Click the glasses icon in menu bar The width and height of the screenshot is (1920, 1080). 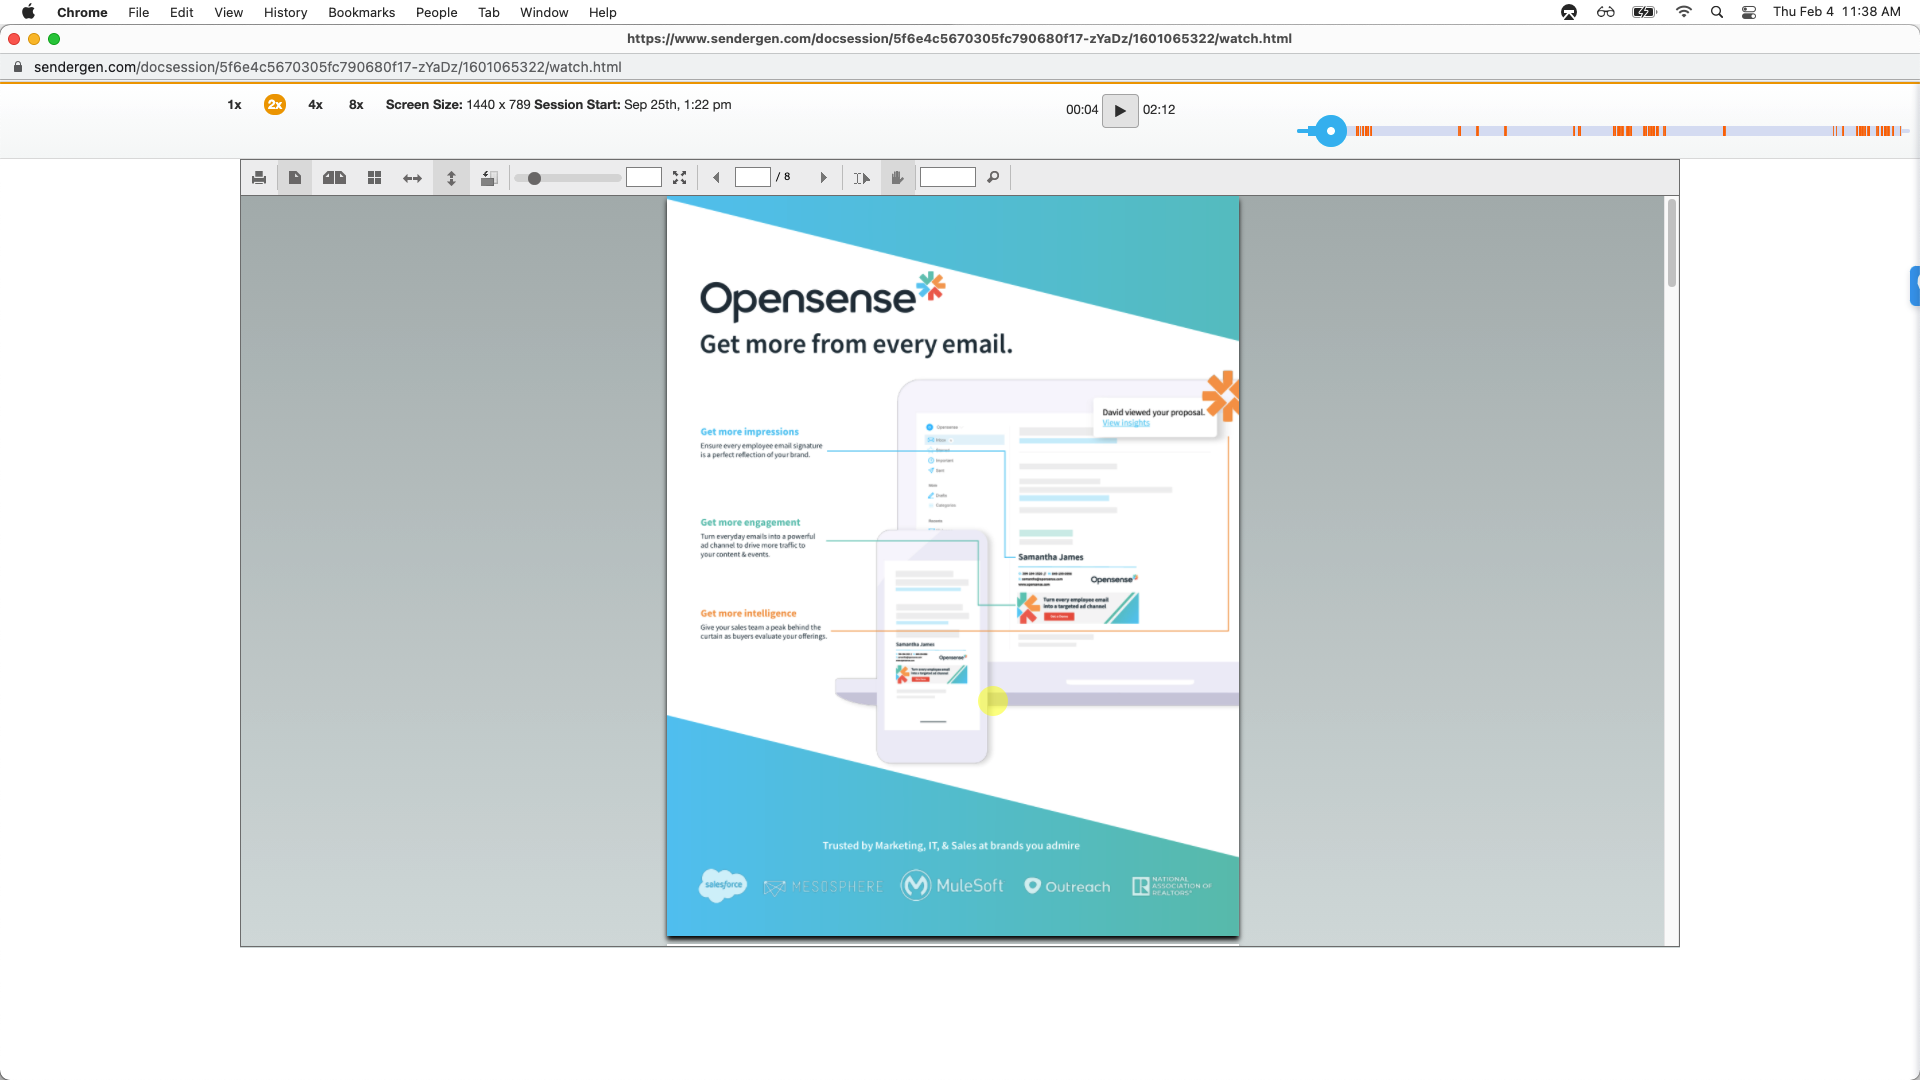(1606, 12)
